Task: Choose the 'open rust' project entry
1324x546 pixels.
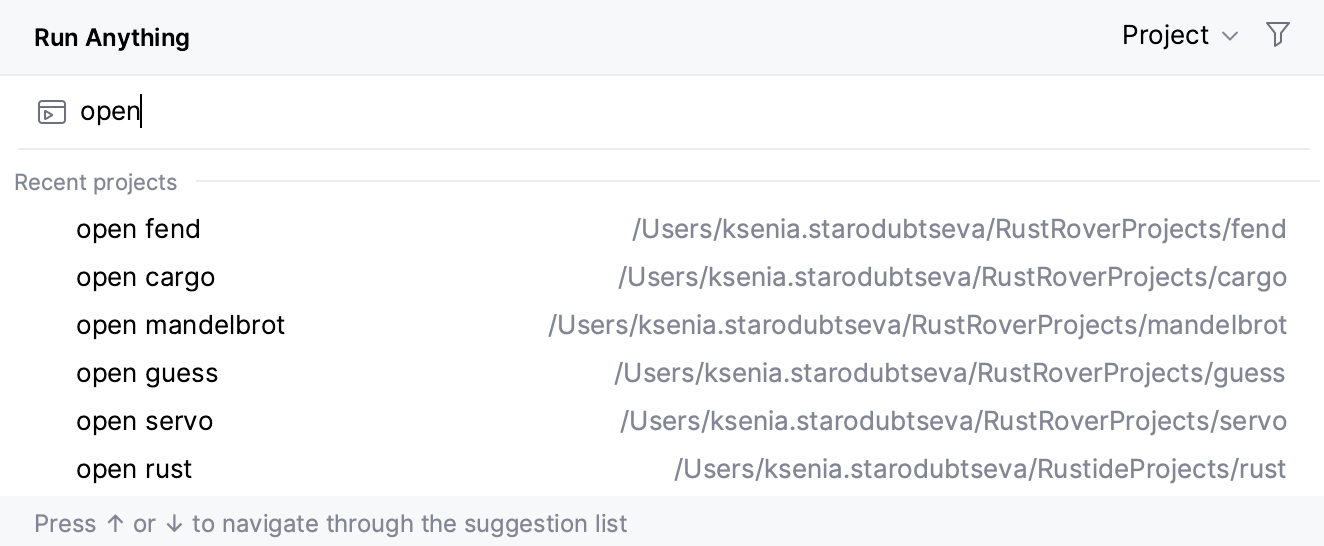Action: coord(134,469)
